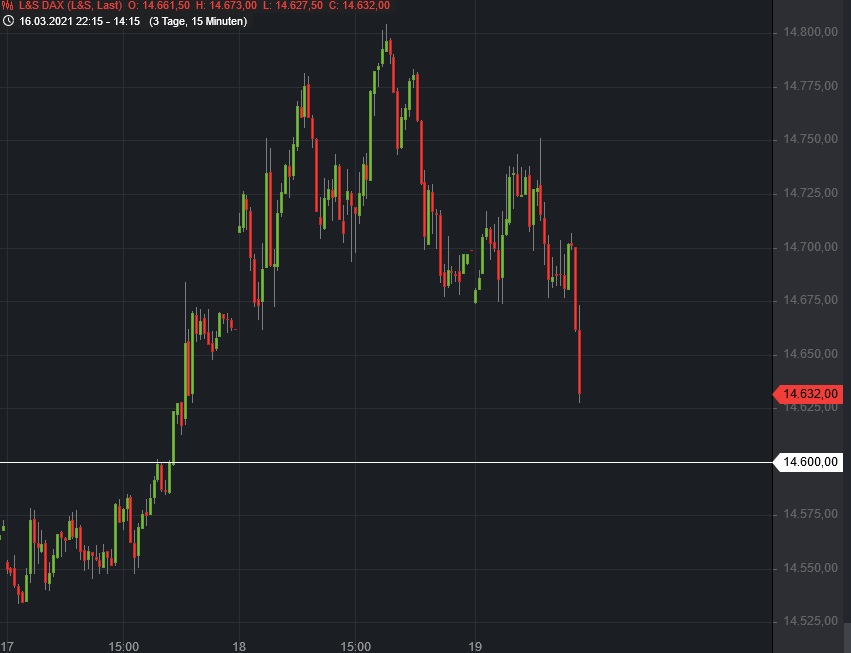Viewport: 851px width, 653px height.
Task: Click the 14.800,00 axis price label
Action: click(x=809, y=32)
